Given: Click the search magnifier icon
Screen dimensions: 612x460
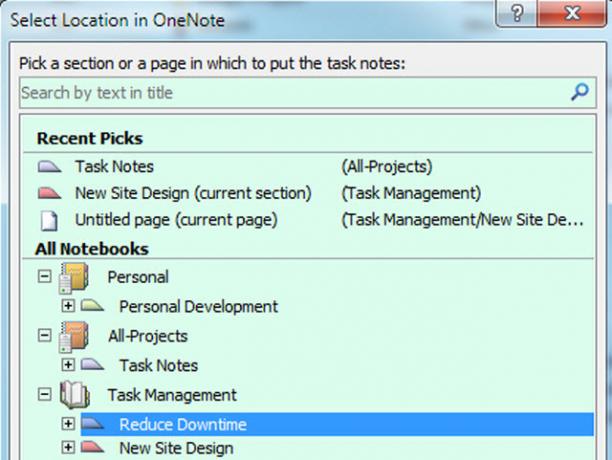Looking at the screenshot, I should 580,92.
